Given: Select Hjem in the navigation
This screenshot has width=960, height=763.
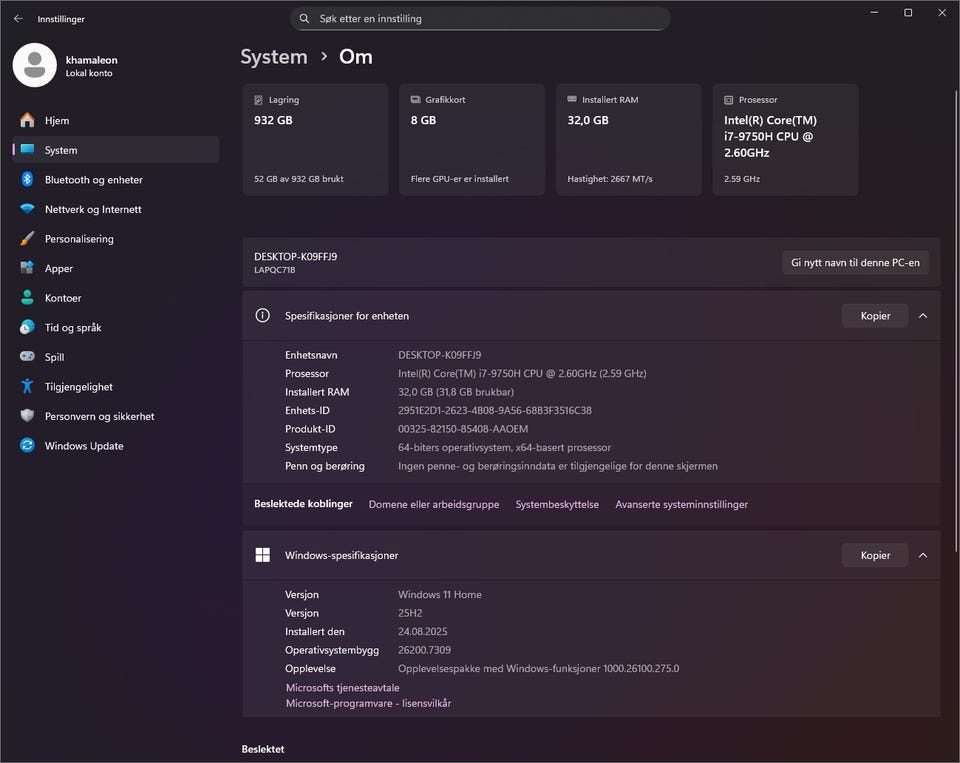Looking at the screenshot, I should (57, 120).
